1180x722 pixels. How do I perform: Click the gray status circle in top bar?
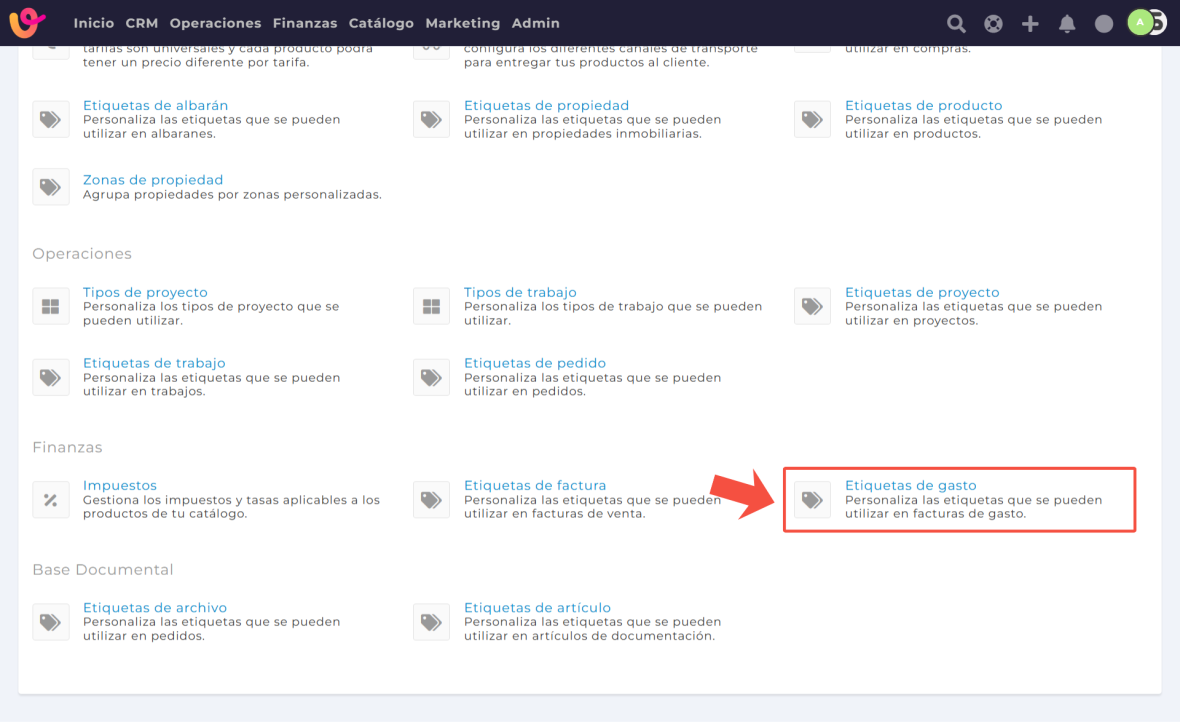(x=1104, y=24)
